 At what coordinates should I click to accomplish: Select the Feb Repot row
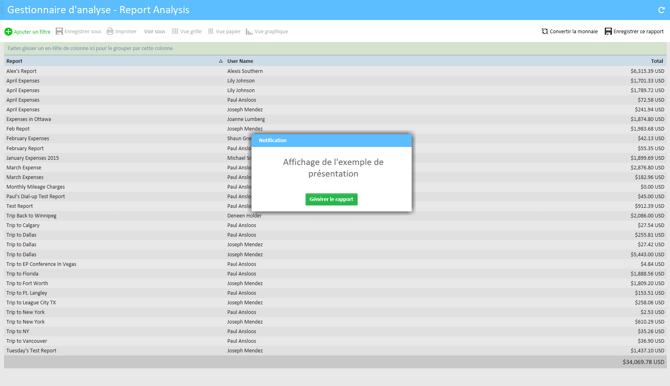click(x=335, y=129)
